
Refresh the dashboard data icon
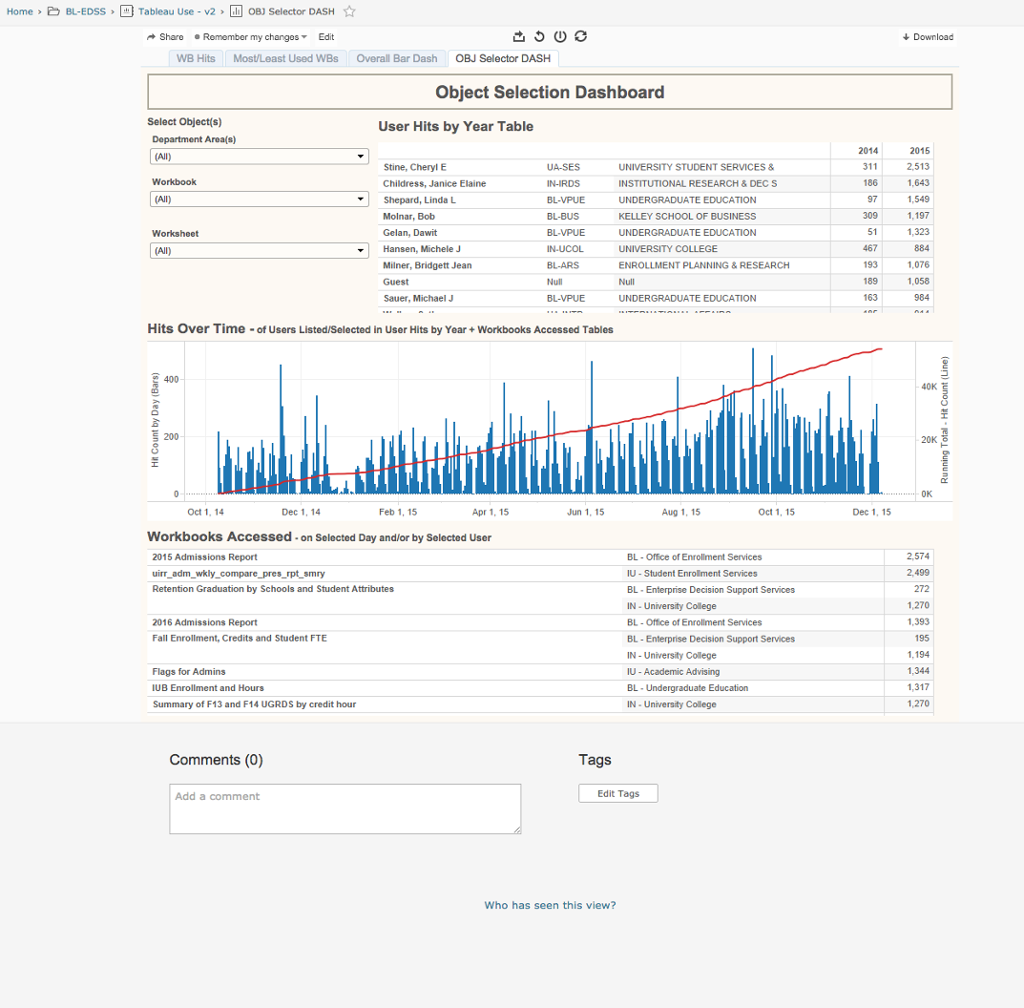pos(581,37)
